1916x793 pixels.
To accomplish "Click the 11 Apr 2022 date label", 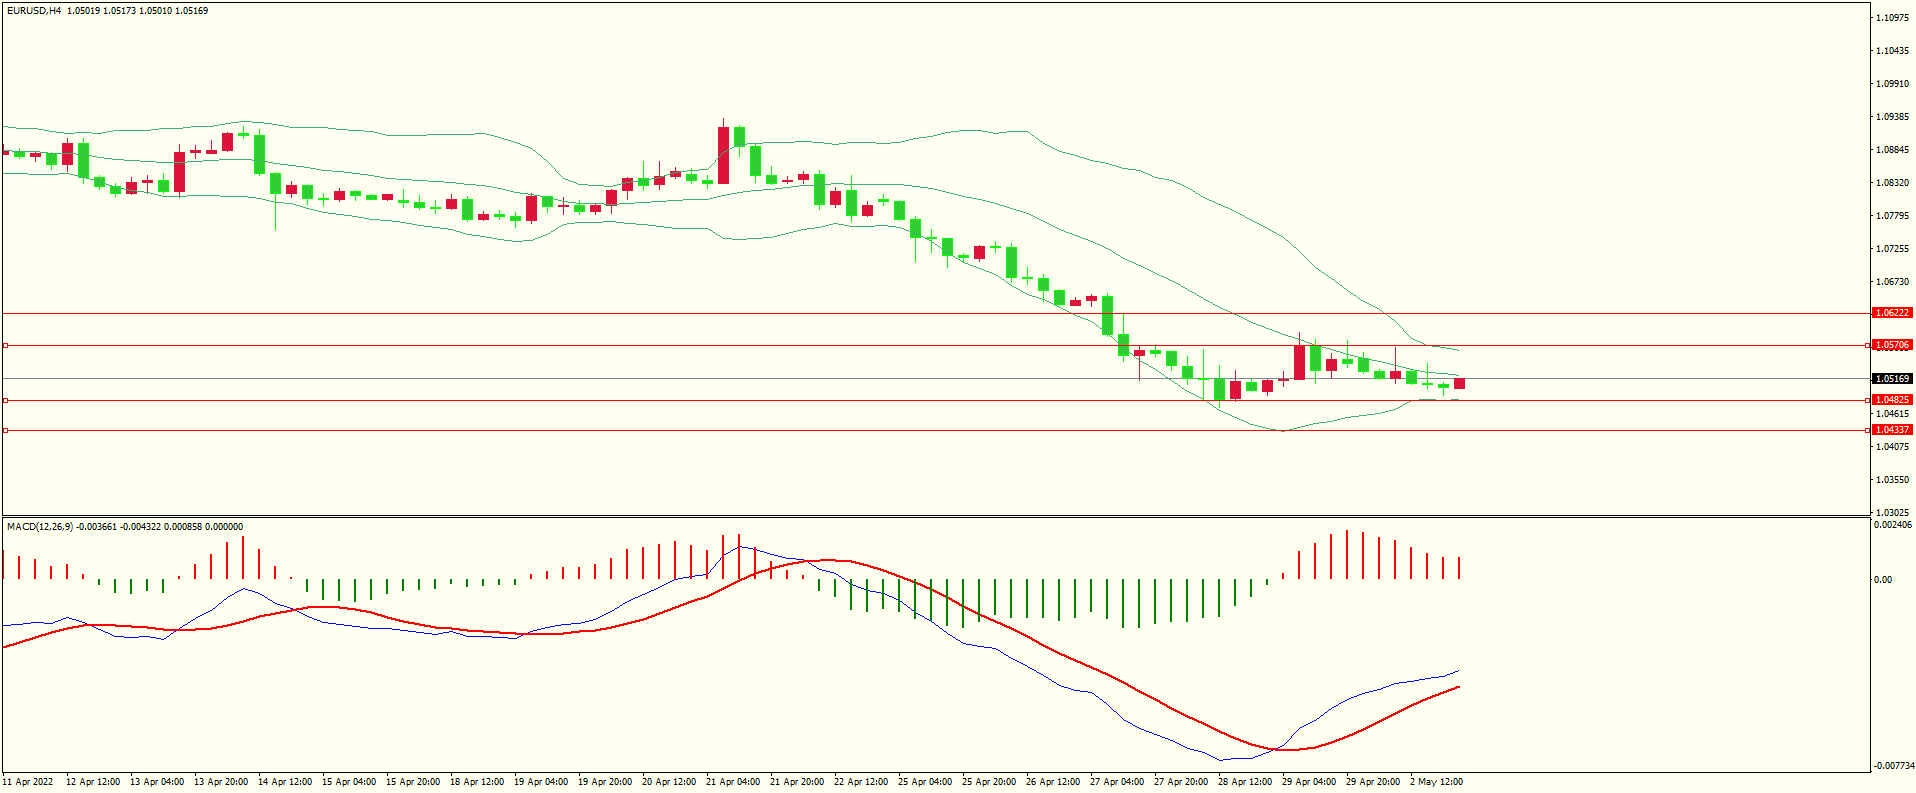I will point(28,782).
